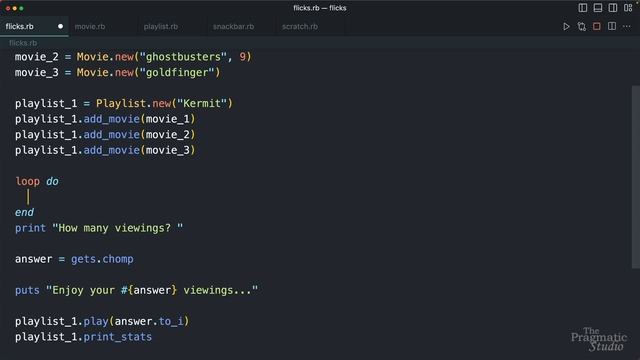Viewport: 640px width, 360px height.
Task: Click the red stop square icon
Action: [x=597, y=27]
